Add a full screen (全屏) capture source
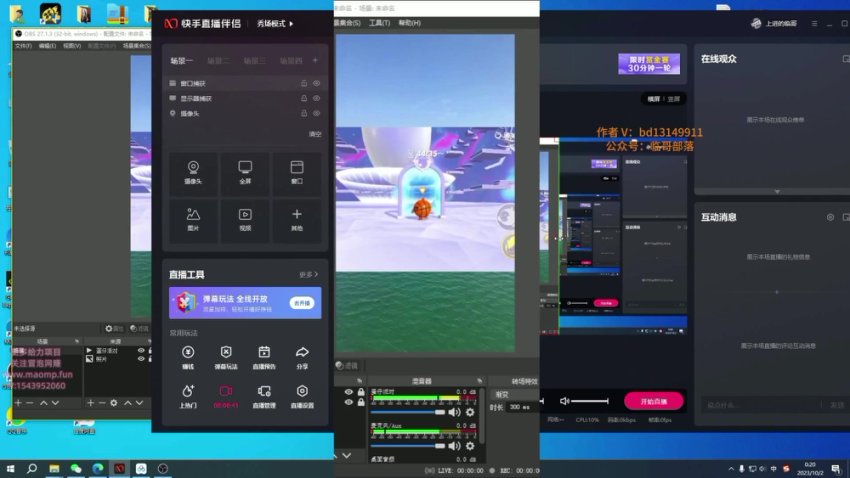The image size is (850, 478). pos(245,171)
